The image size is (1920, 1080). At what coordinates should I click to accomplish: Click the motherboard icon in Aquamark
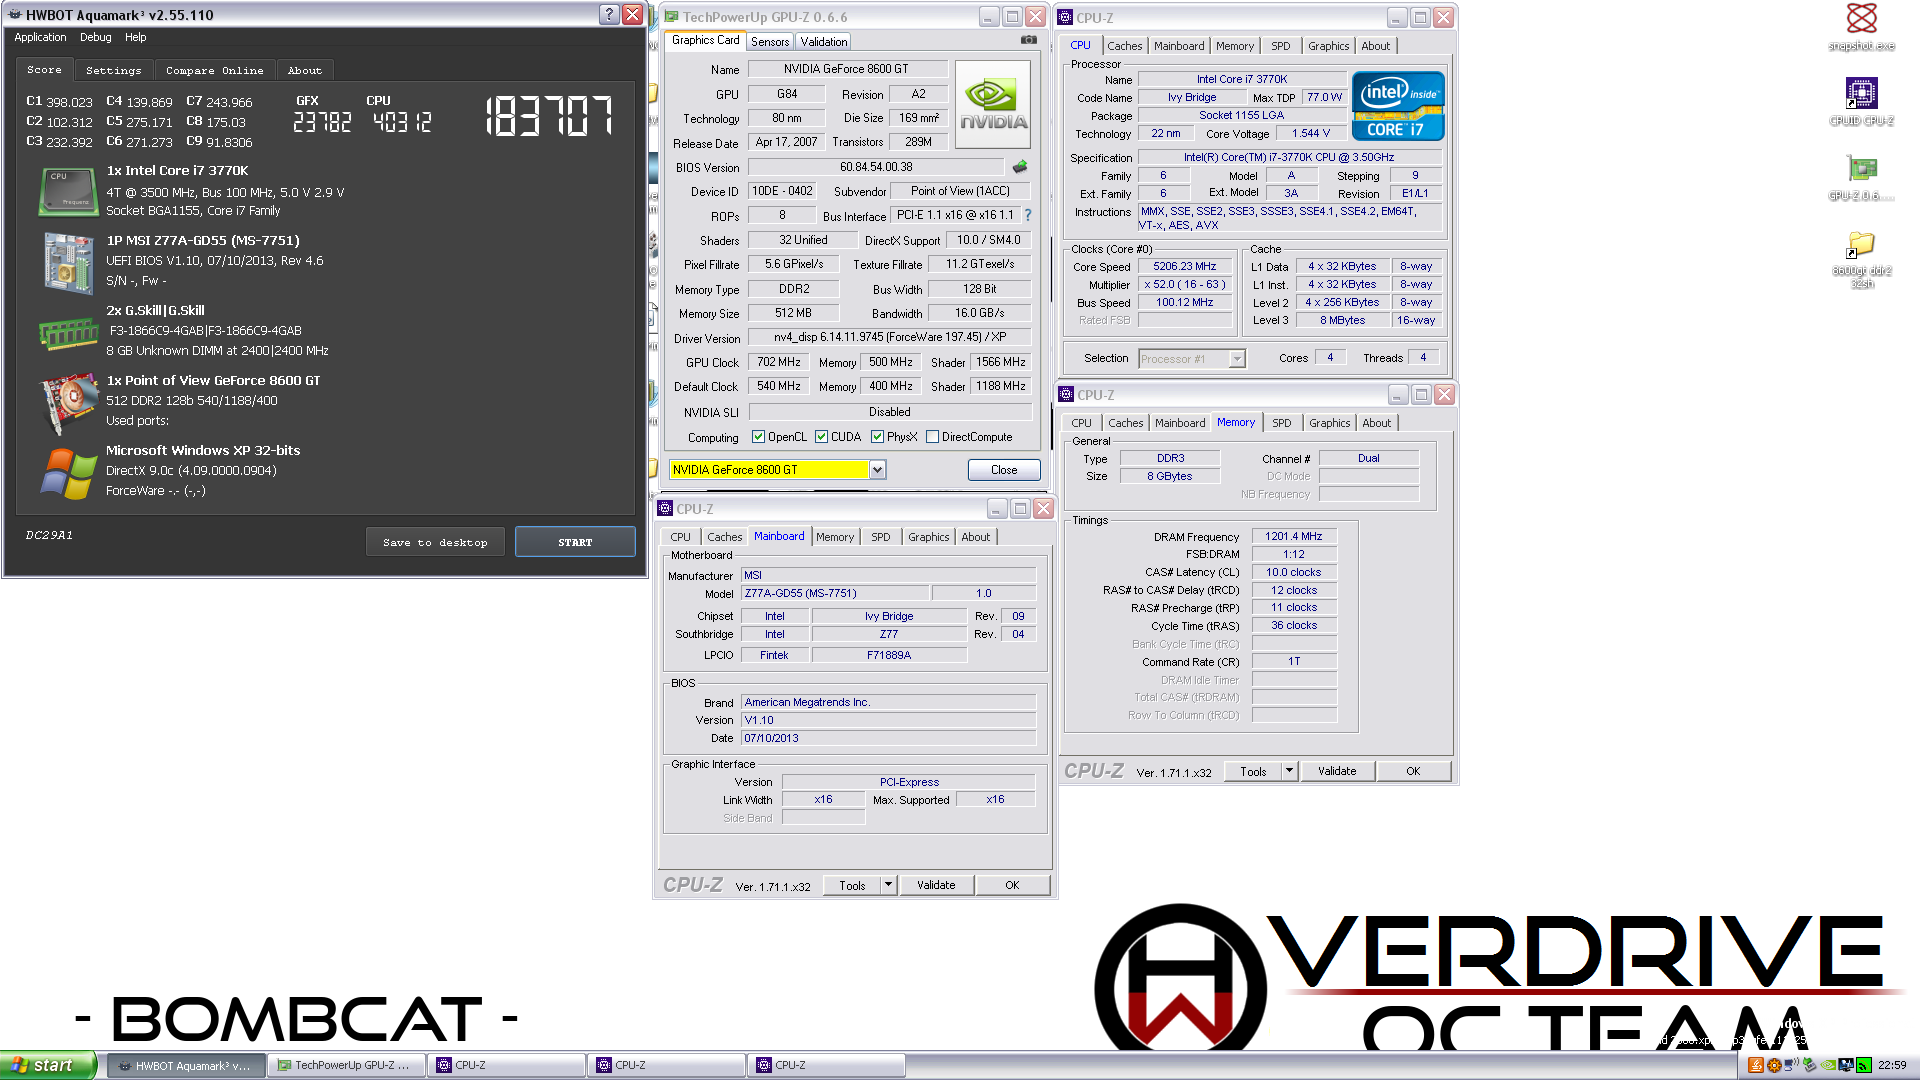pyautogui.click(x=67, y=262)
